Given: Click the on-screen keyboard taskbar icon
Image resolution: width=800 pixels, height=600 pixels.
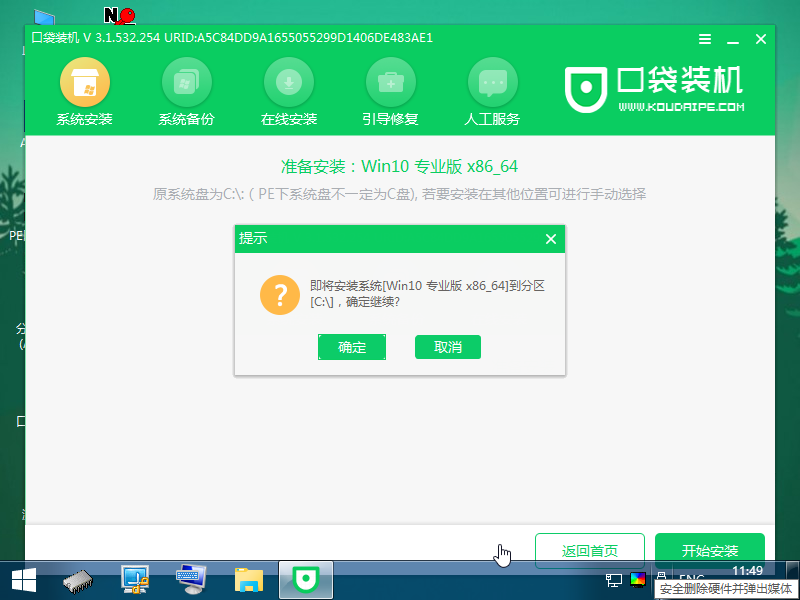Looking at the screenshot, I should 190,579.
